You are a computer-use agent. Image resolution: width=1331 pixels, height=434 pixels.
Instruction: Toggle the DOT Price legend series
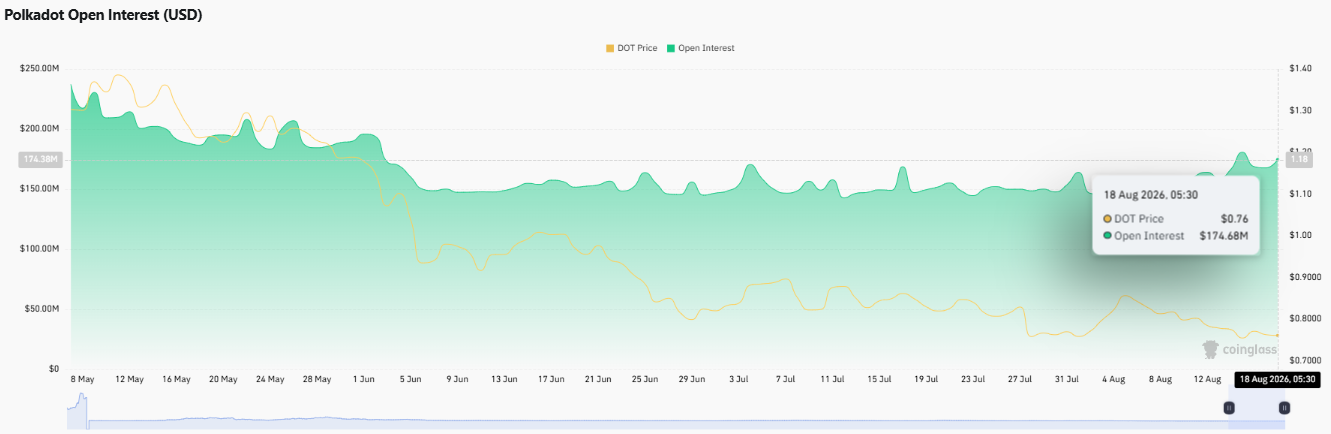pos(631,48)
